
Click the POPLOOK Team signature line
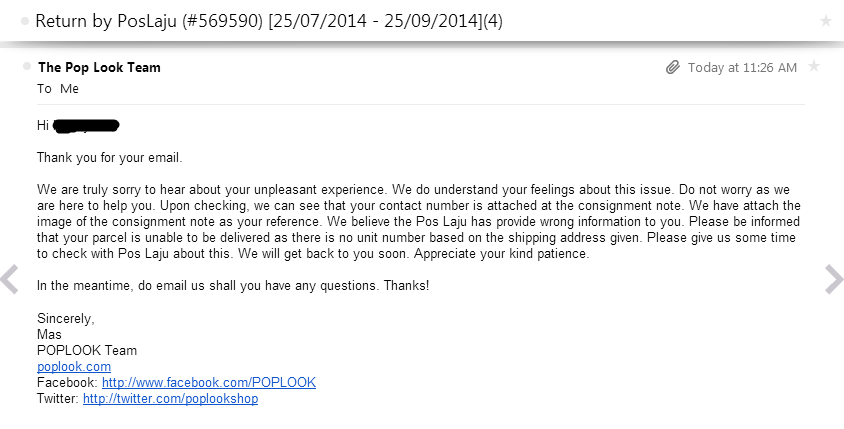(87, 350)
